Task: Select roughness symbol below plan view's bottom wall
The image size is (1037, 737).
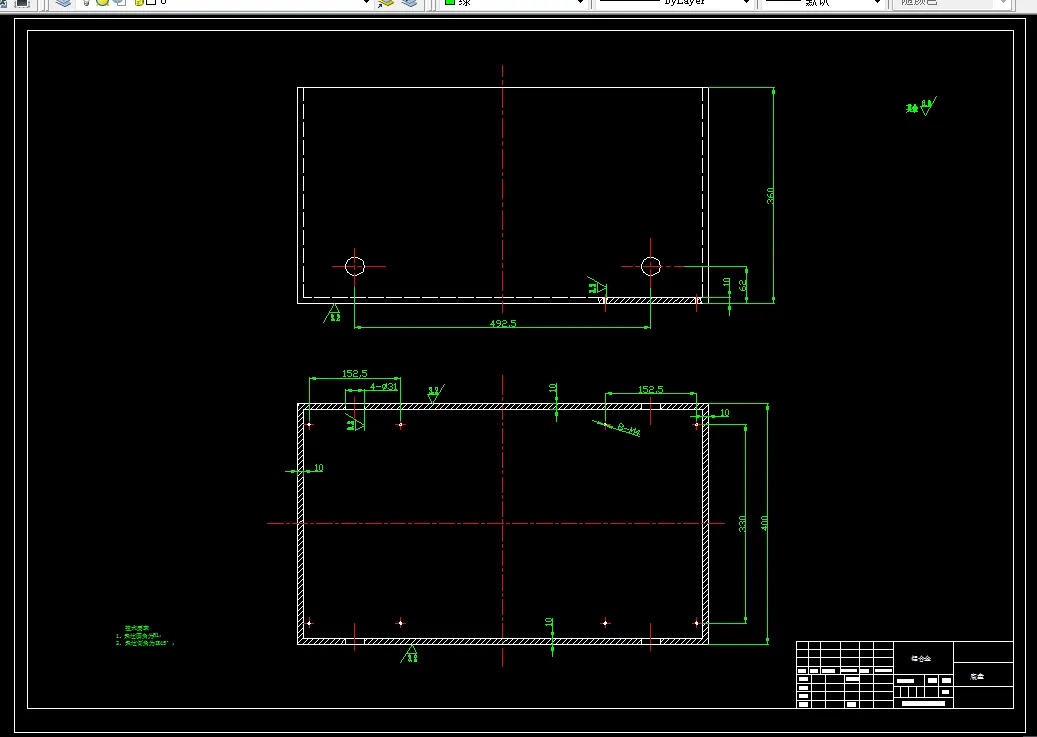Action: (x=409, y=653)
